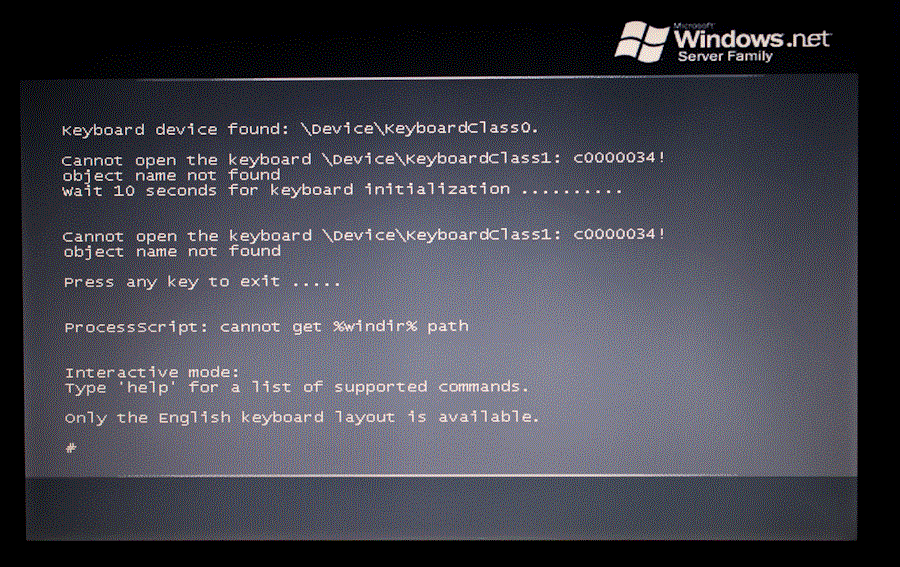Click the Windows.net title text
Image resolution: width=900 pixels, height=567 pixels.
click(752, 38)
